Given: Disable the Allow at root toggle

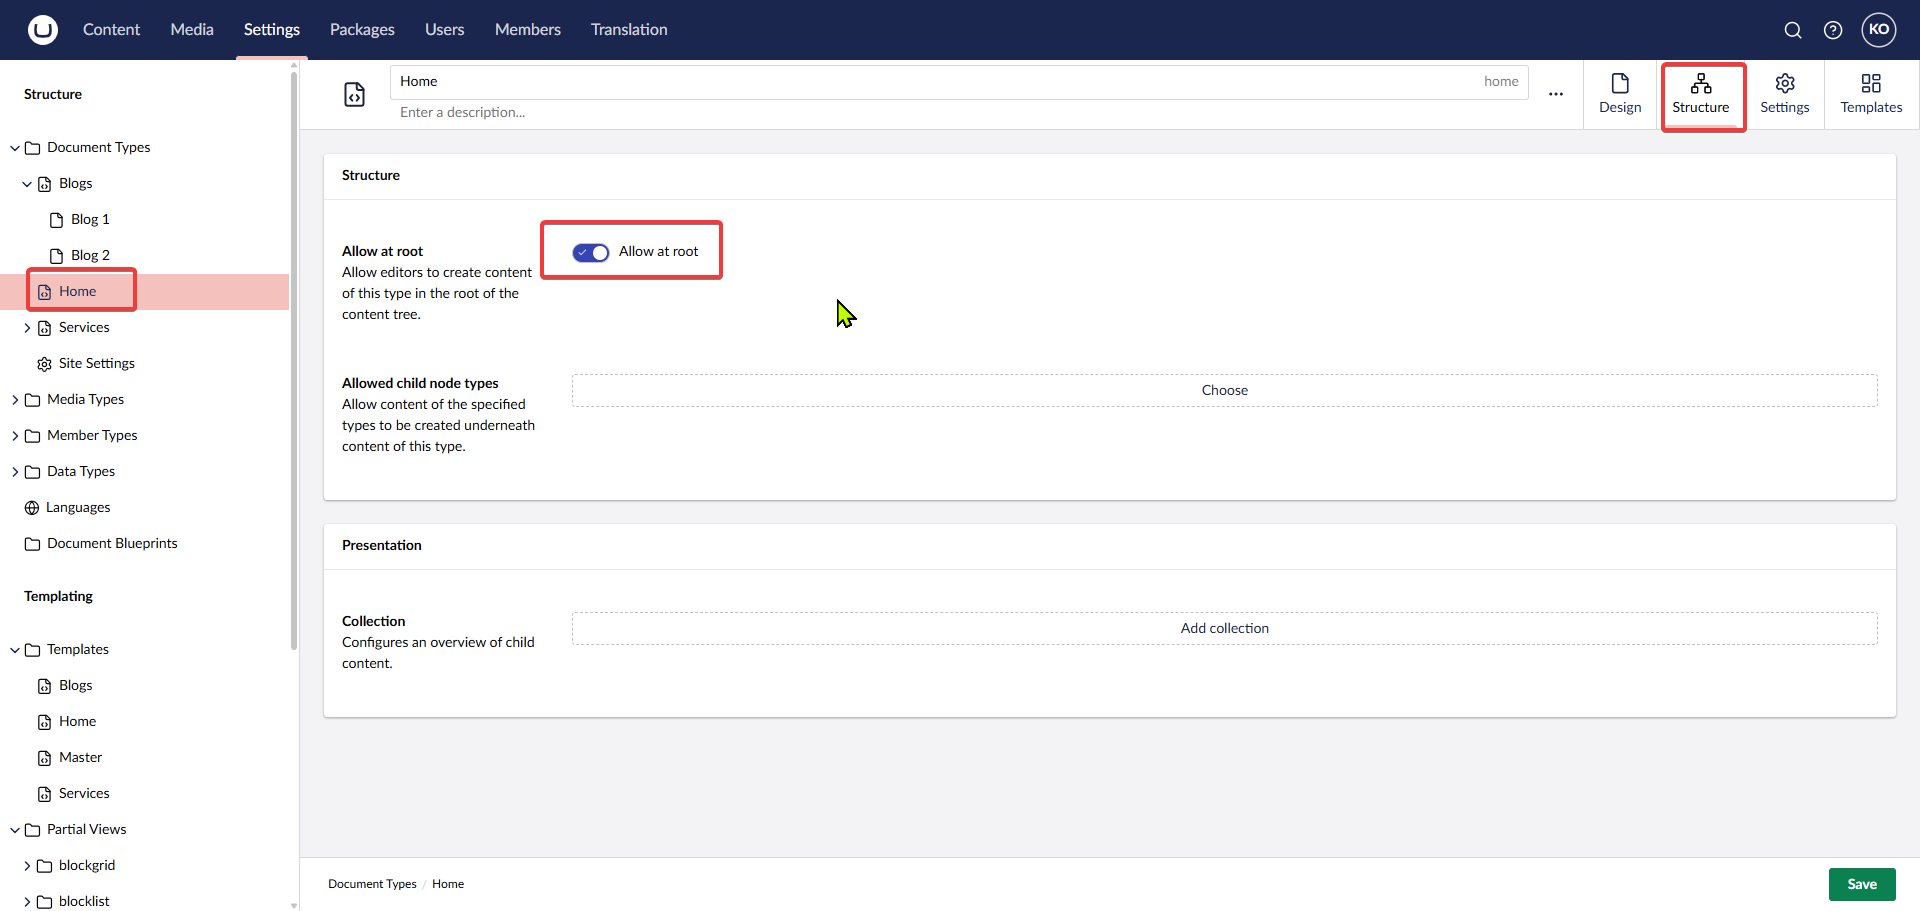Looking at the screenshot, I should click(591, 253).
